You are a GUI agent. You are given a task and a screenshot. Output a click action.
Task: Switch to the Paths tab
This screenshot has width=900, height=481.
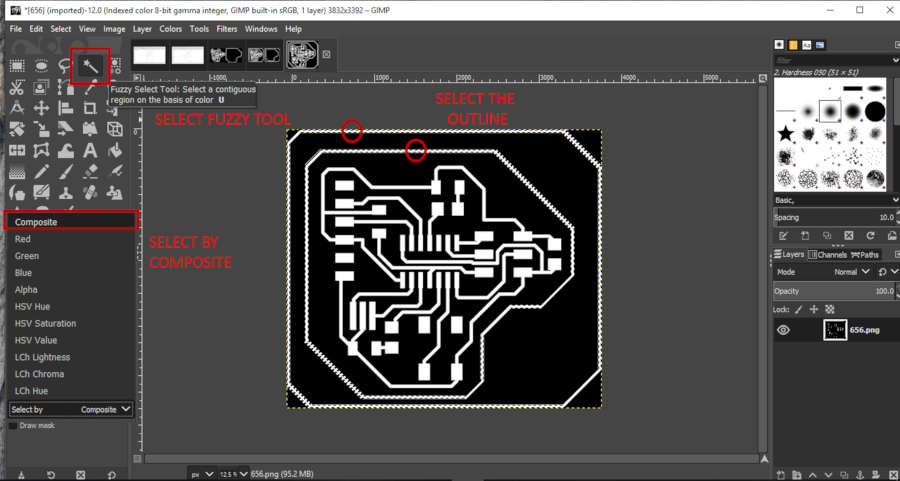pos(865,254)
